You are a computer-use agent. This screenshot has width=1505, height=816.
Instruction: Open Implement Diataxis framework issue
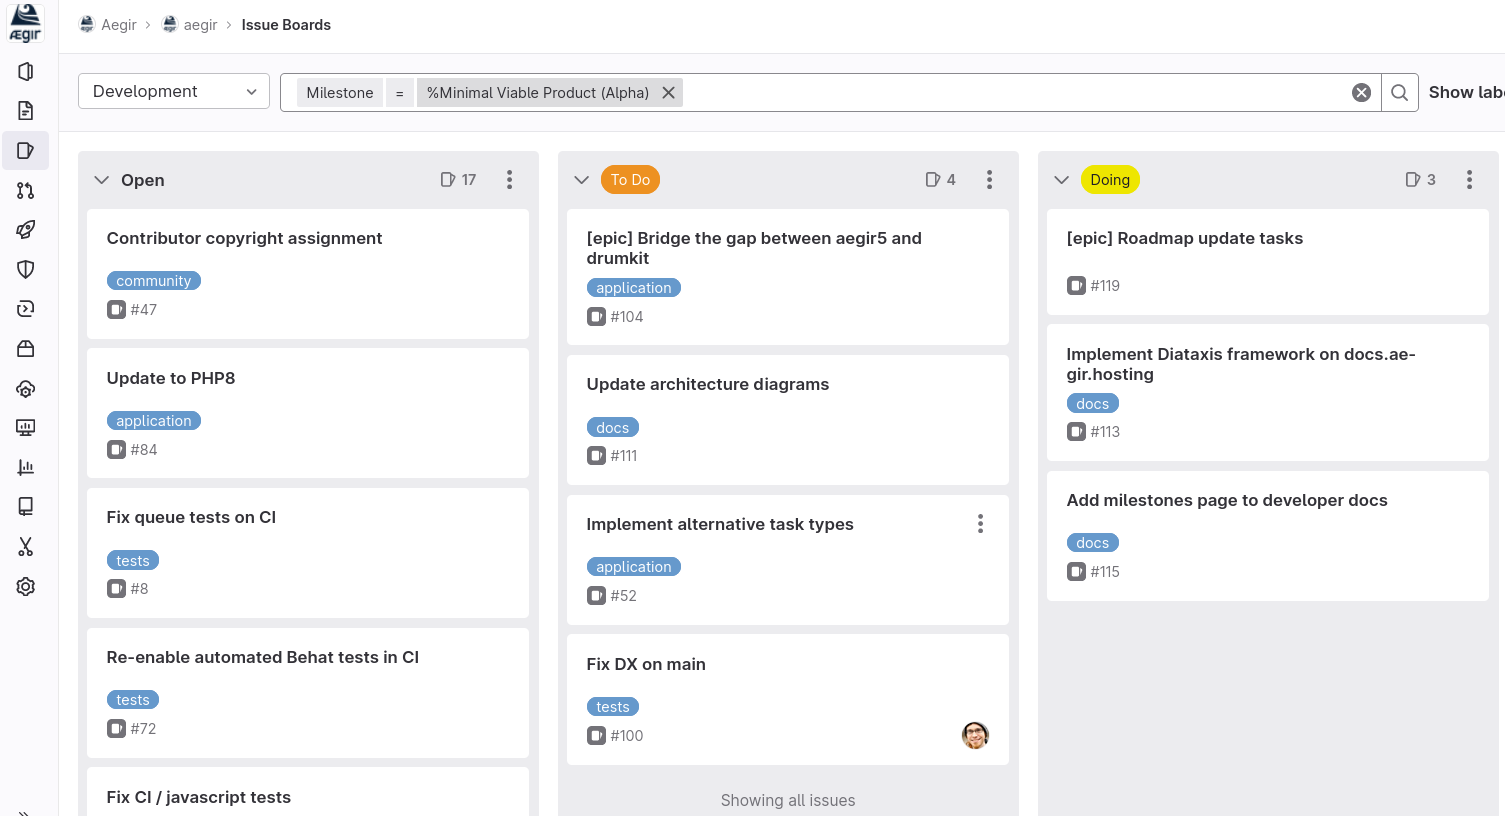coord(1241,364)
